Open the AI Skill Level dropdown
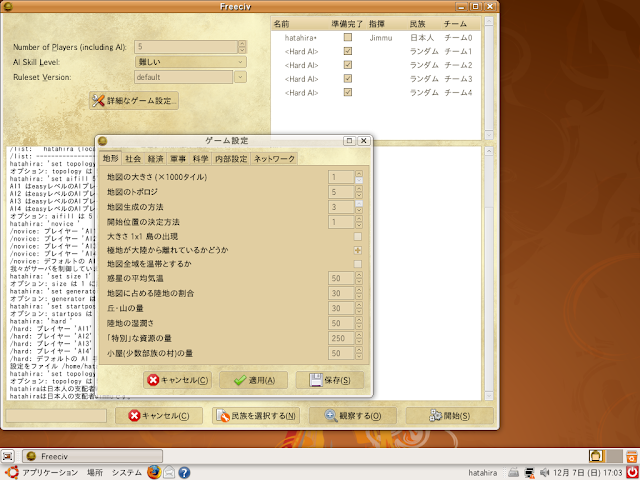The height and width of the screenshot is (480, 640). (191, 62)
